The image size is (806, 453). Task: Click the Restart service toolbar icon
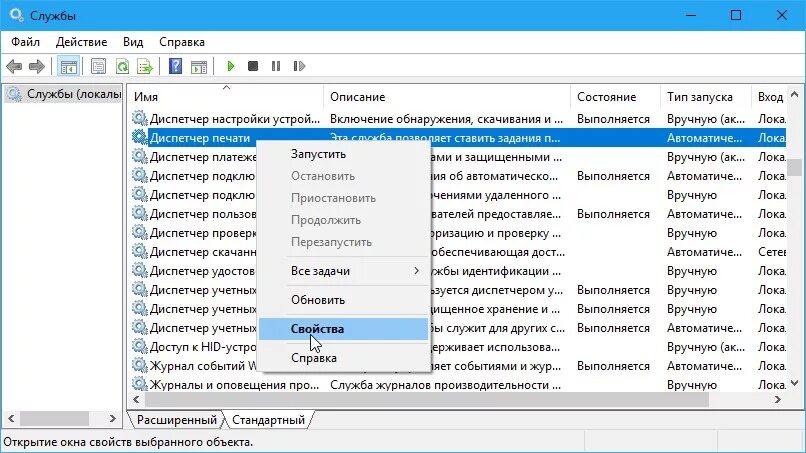point(299,66)
